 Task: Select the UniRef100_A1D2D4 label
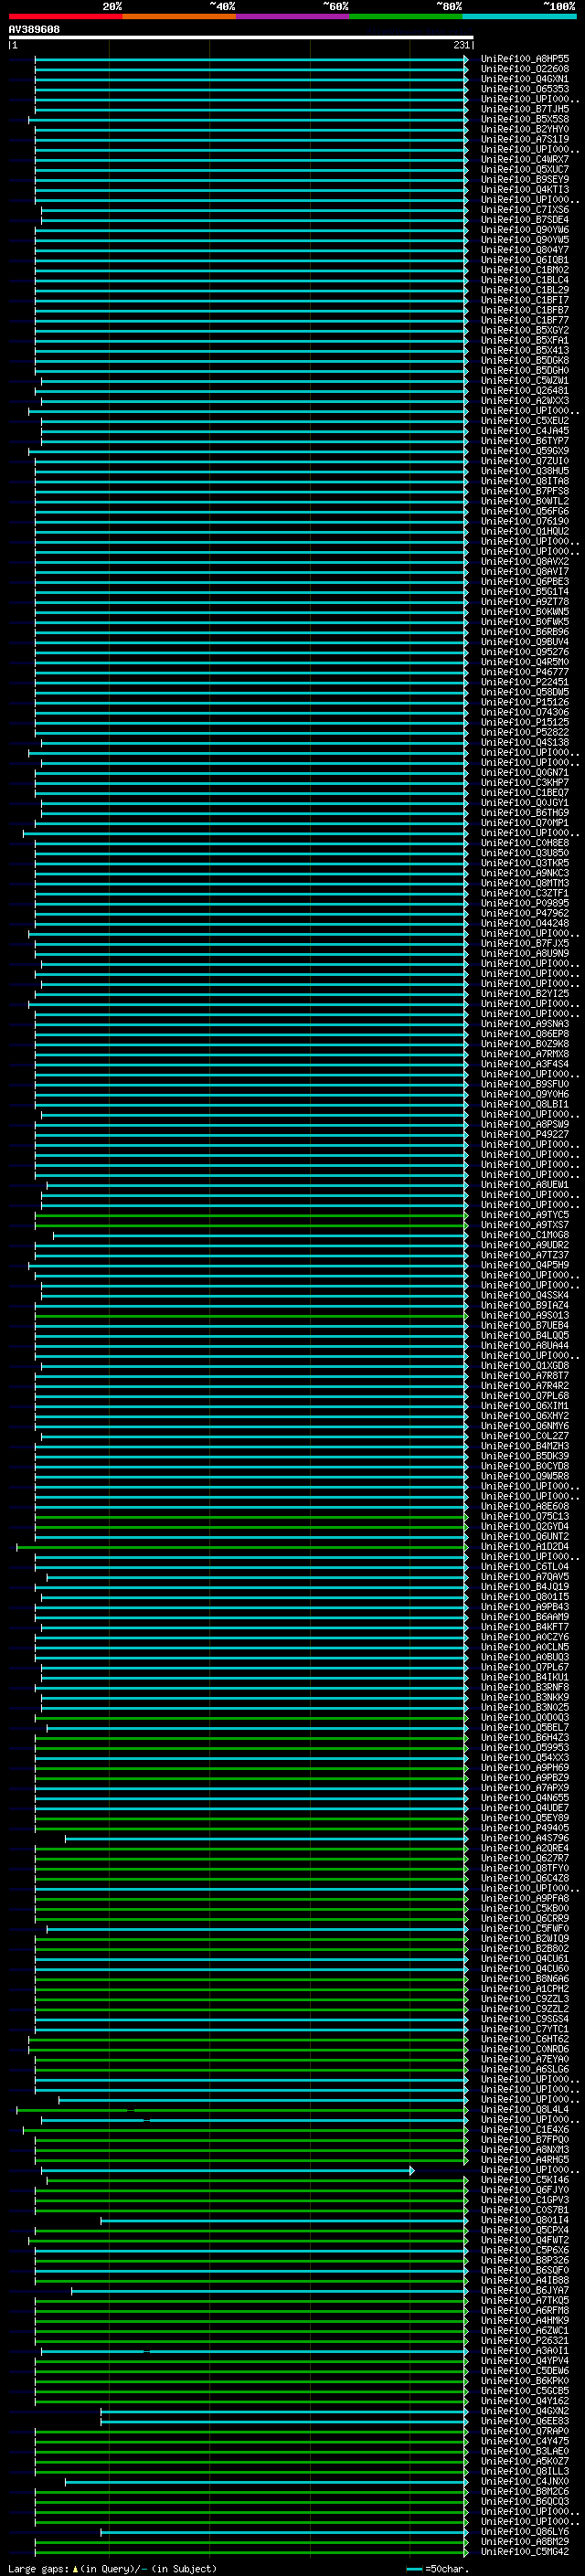click(525, 1546)
